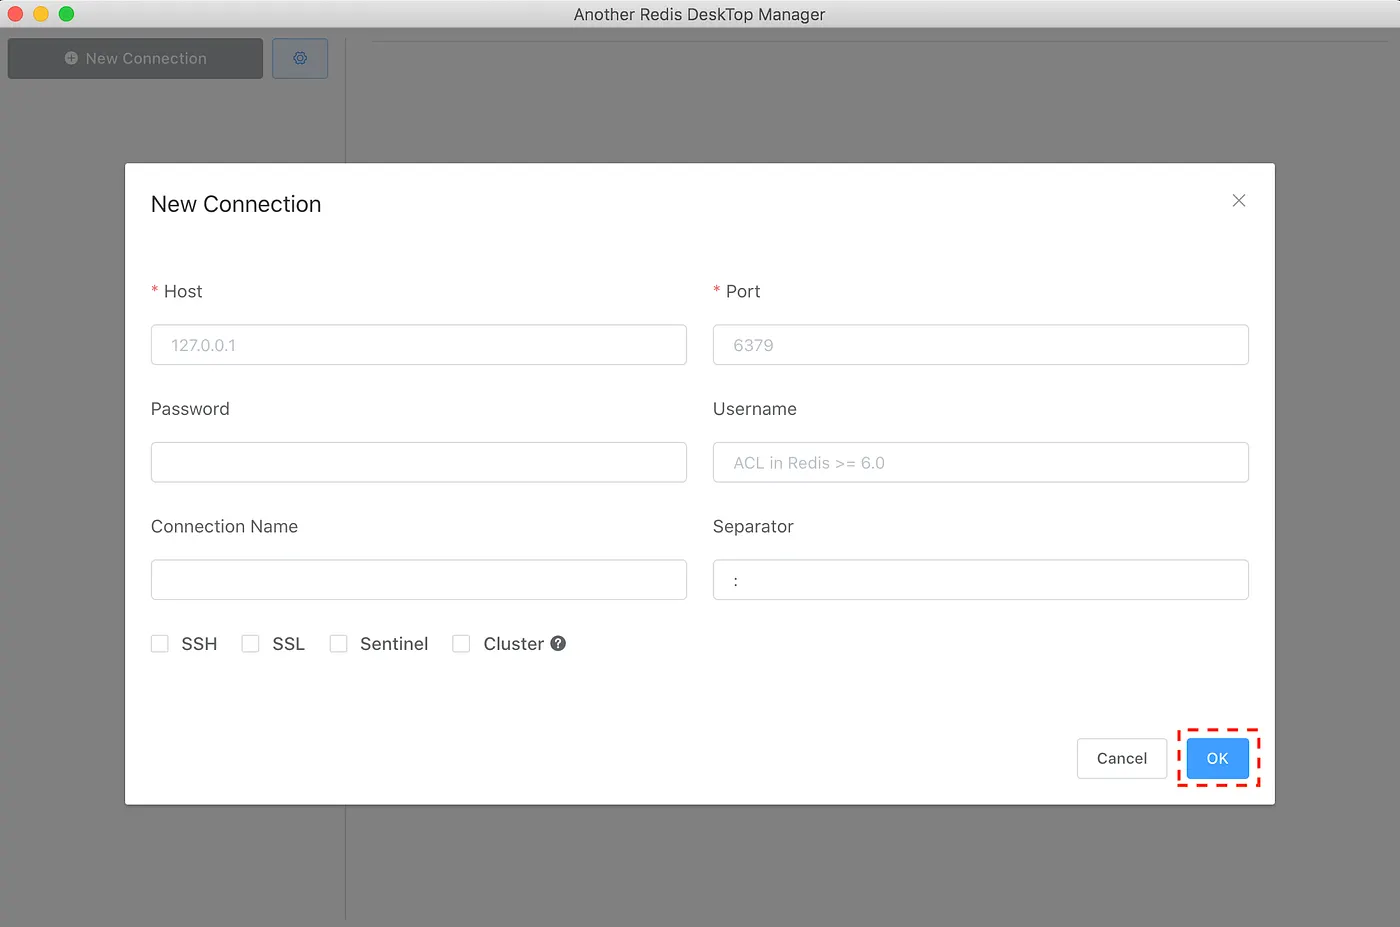Click the Connection Name field

[418, 580]
